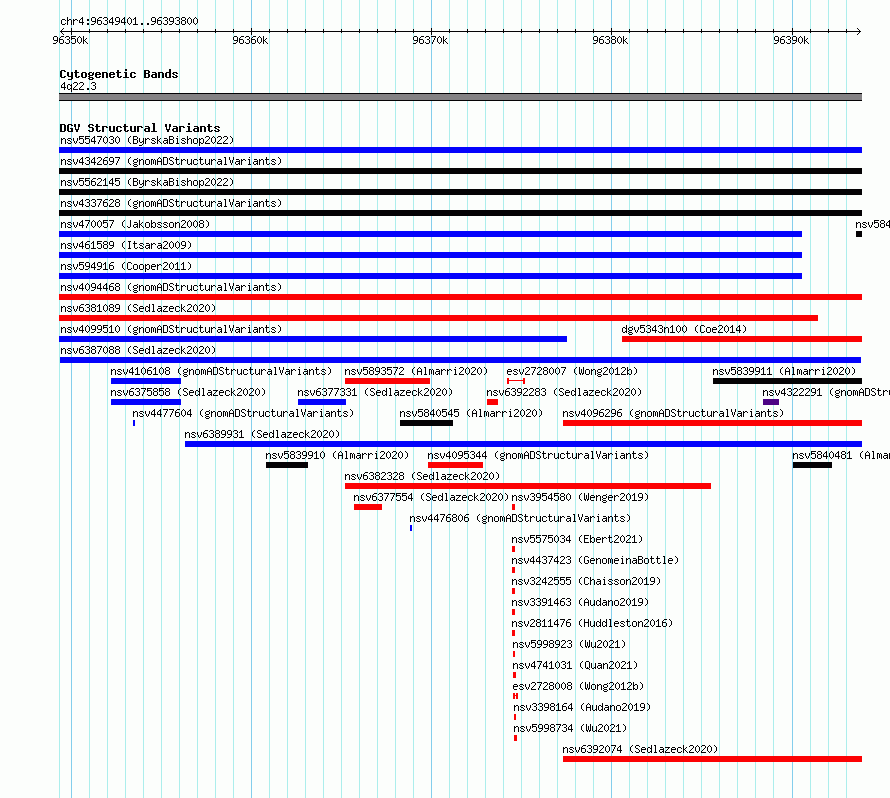The width and height of the screenshot is (890, 798).
Task: Click nsv3398164 (Audano2019) label
Action: tap(582, 707)
